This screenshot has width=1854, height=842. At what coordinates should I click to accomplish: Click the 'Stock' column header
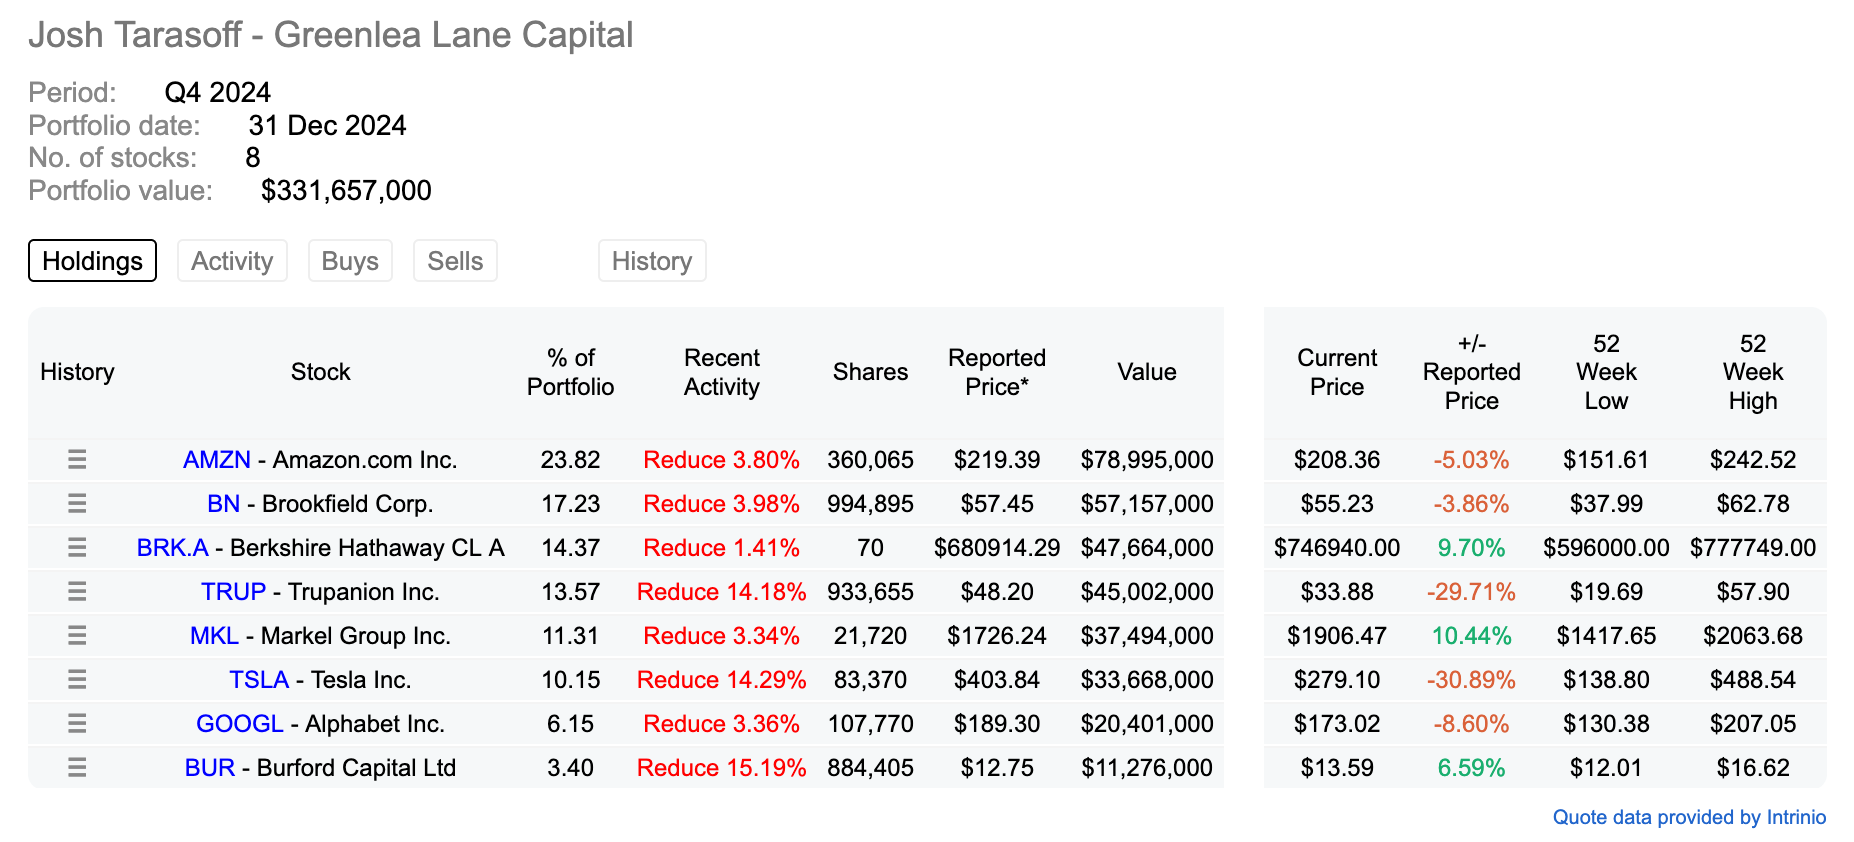[321, 372]
